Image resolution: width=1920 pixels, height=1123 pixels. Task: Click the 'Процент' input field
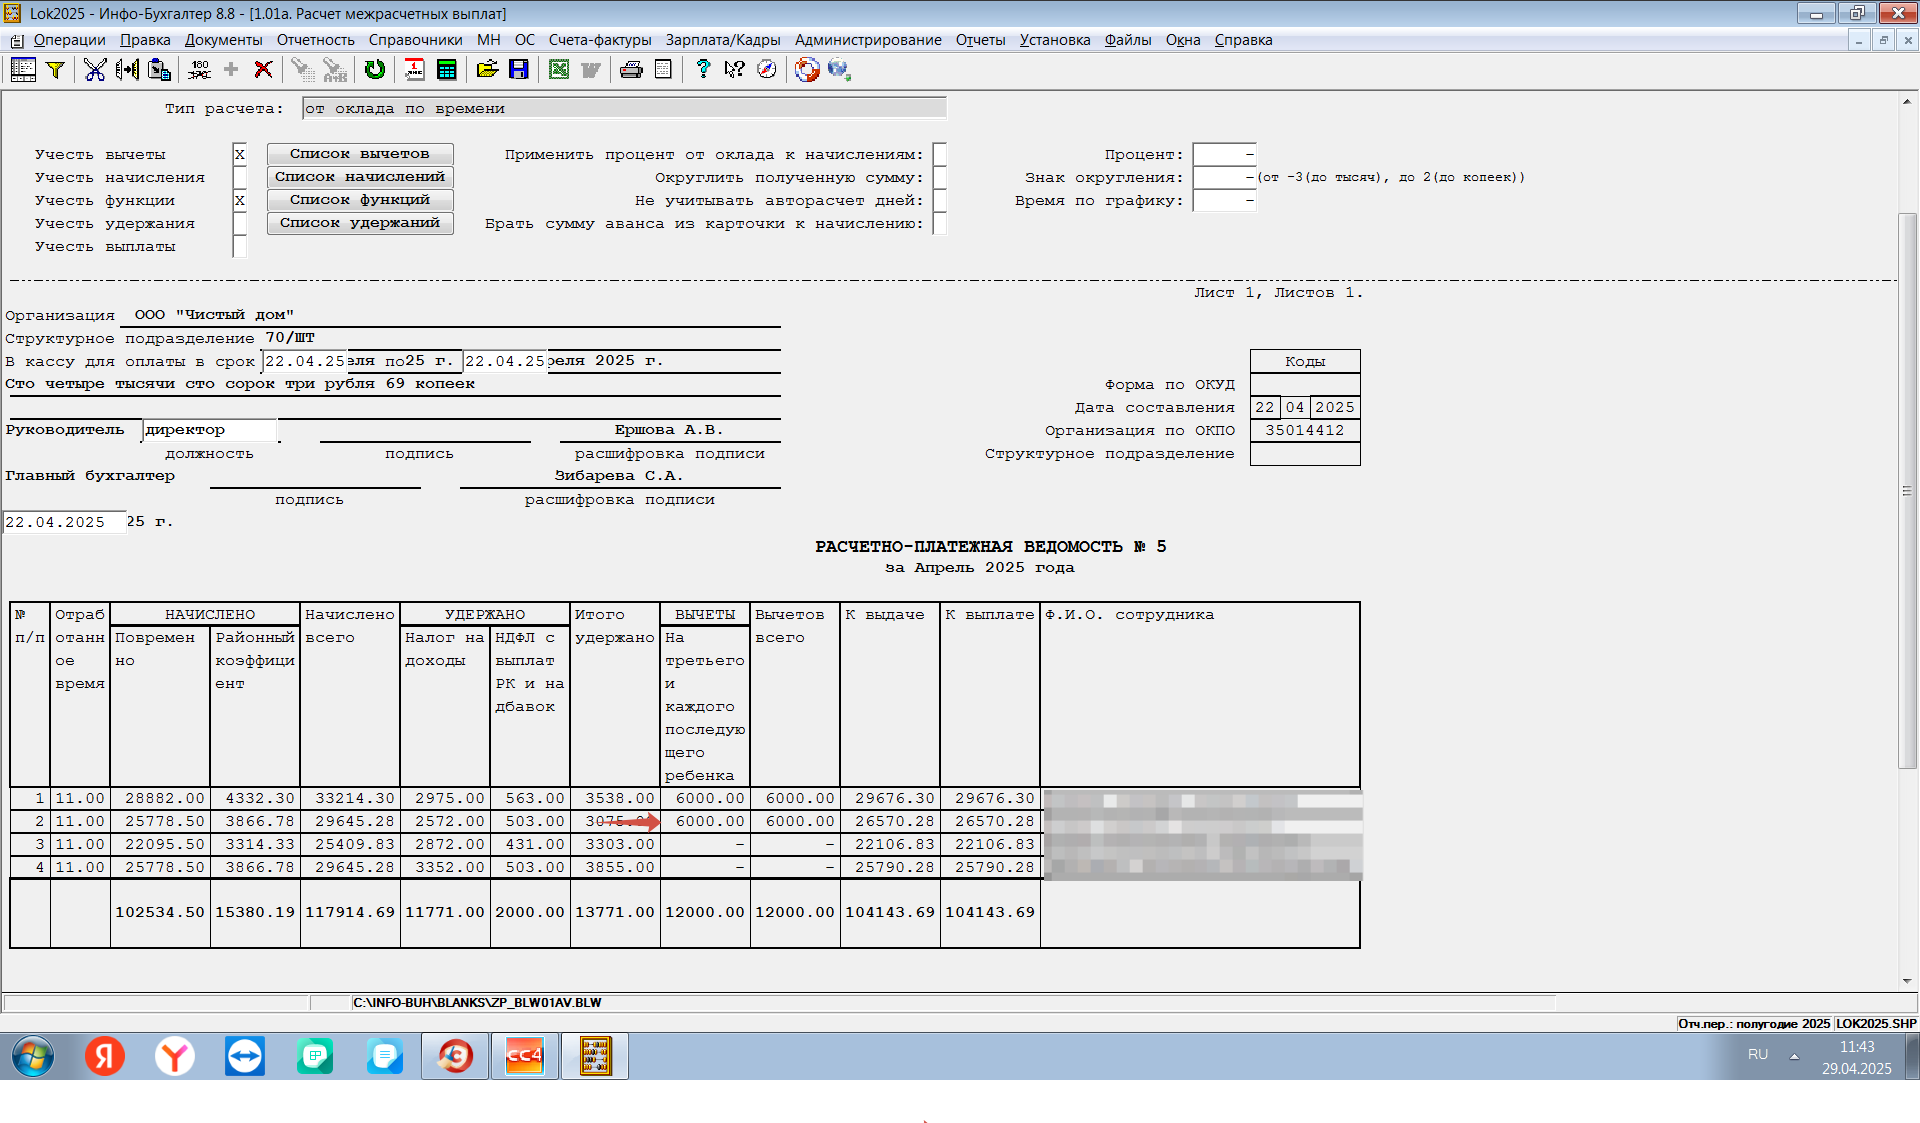(x=1224, y=154)
